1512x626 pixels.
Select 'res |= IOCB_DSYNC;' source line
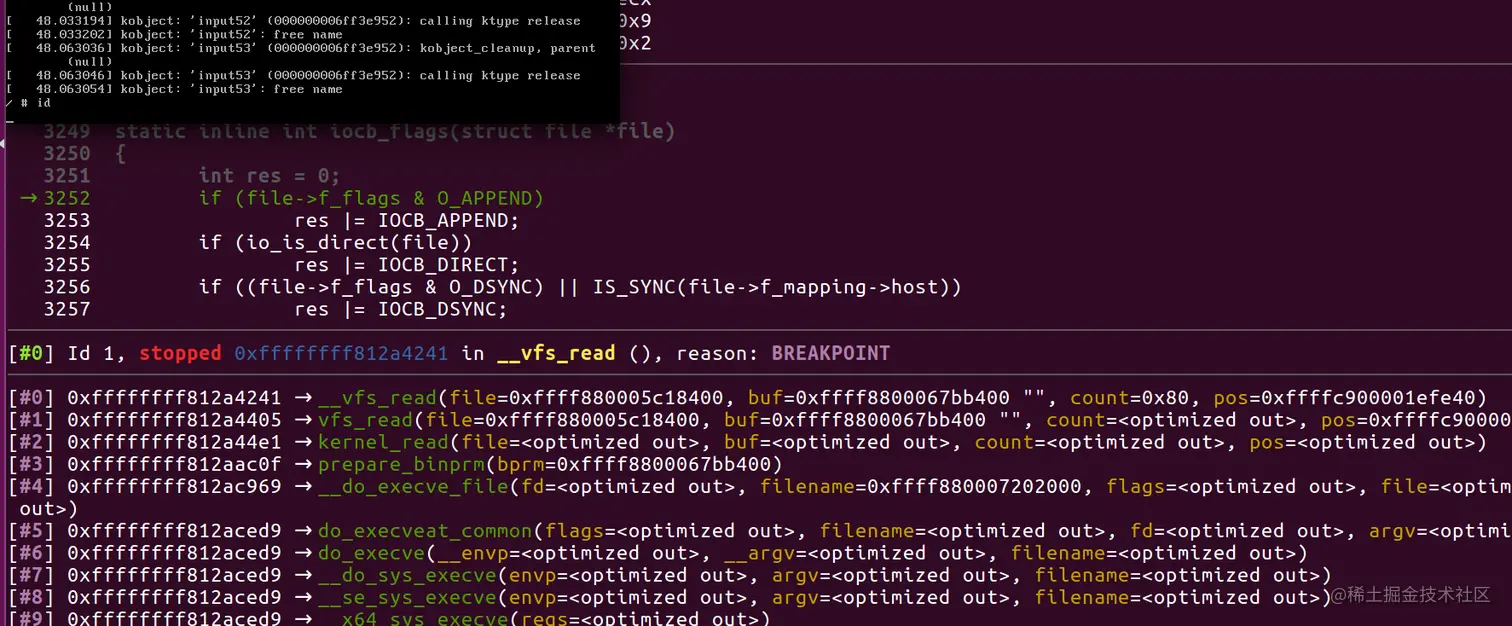click(401, 309)
